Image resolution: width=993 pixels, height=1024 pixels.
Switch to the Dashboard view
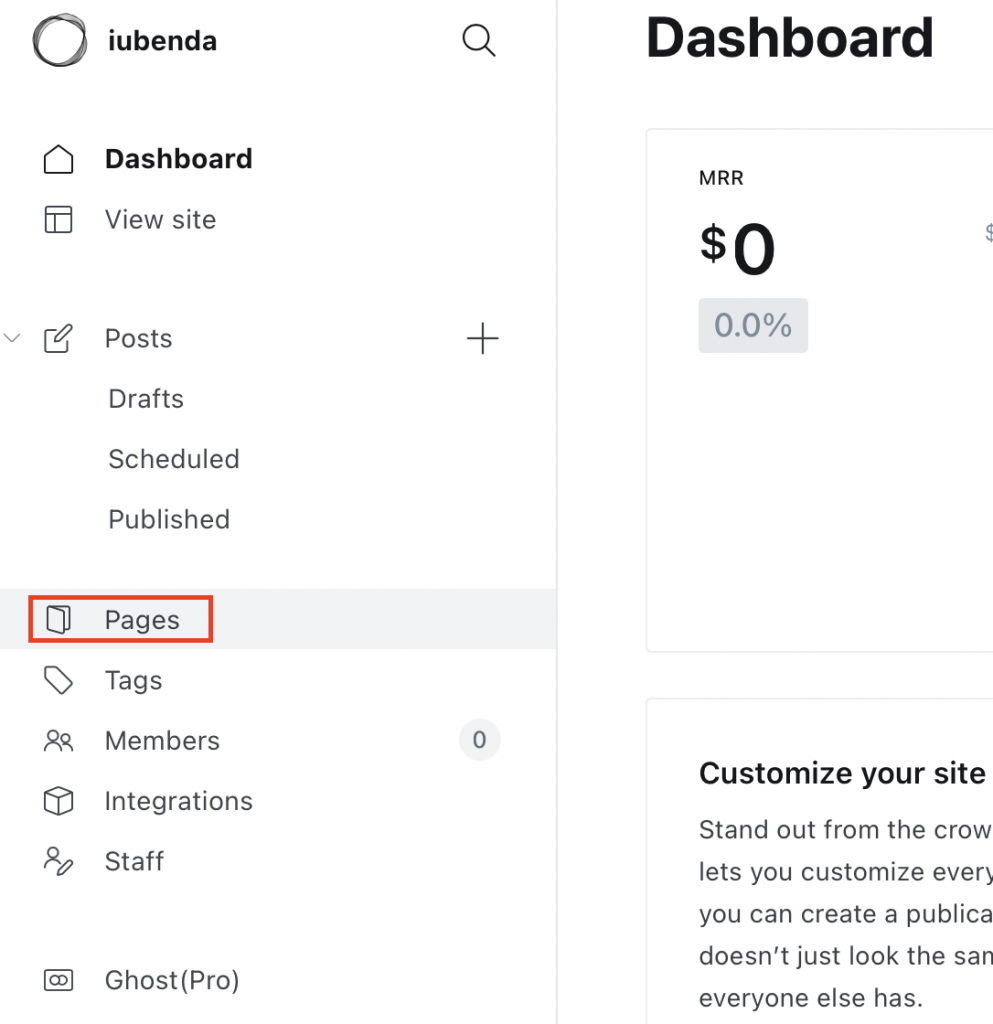pos(178,158)
